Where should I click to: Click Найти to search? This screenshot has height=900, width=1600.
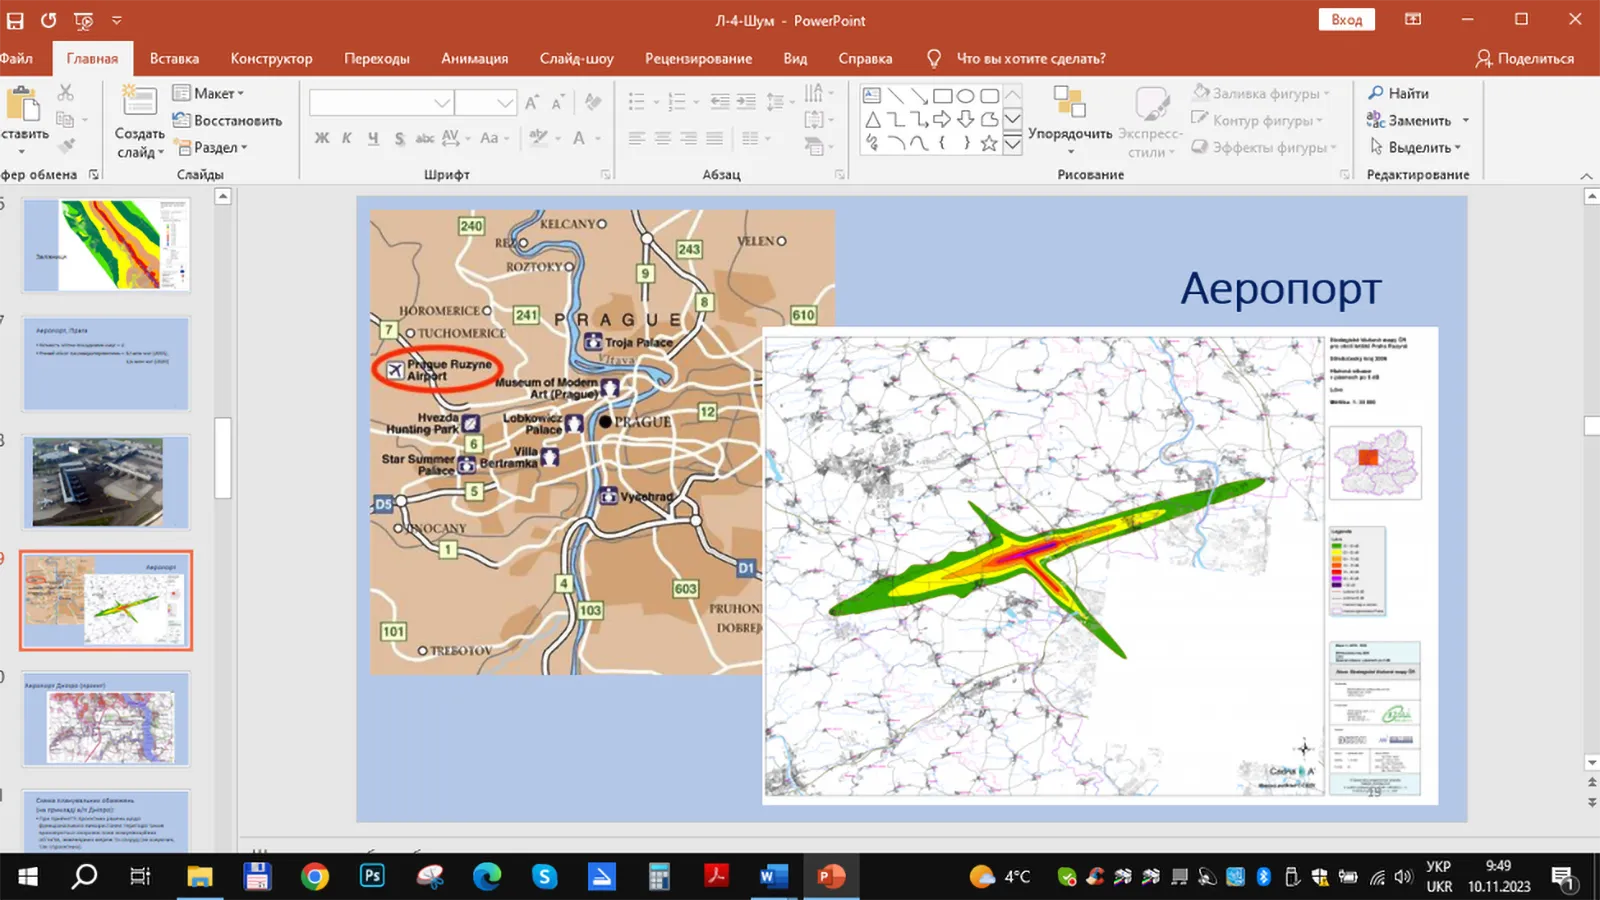tap(1398, 93)
